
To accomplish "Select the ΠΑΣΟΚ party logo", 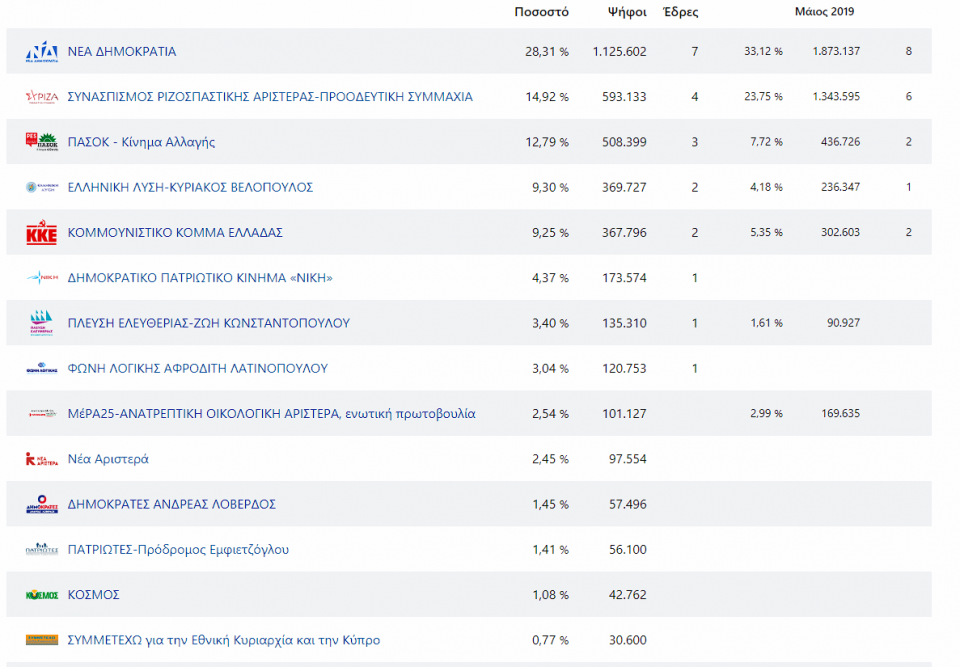I will [41, 142].
